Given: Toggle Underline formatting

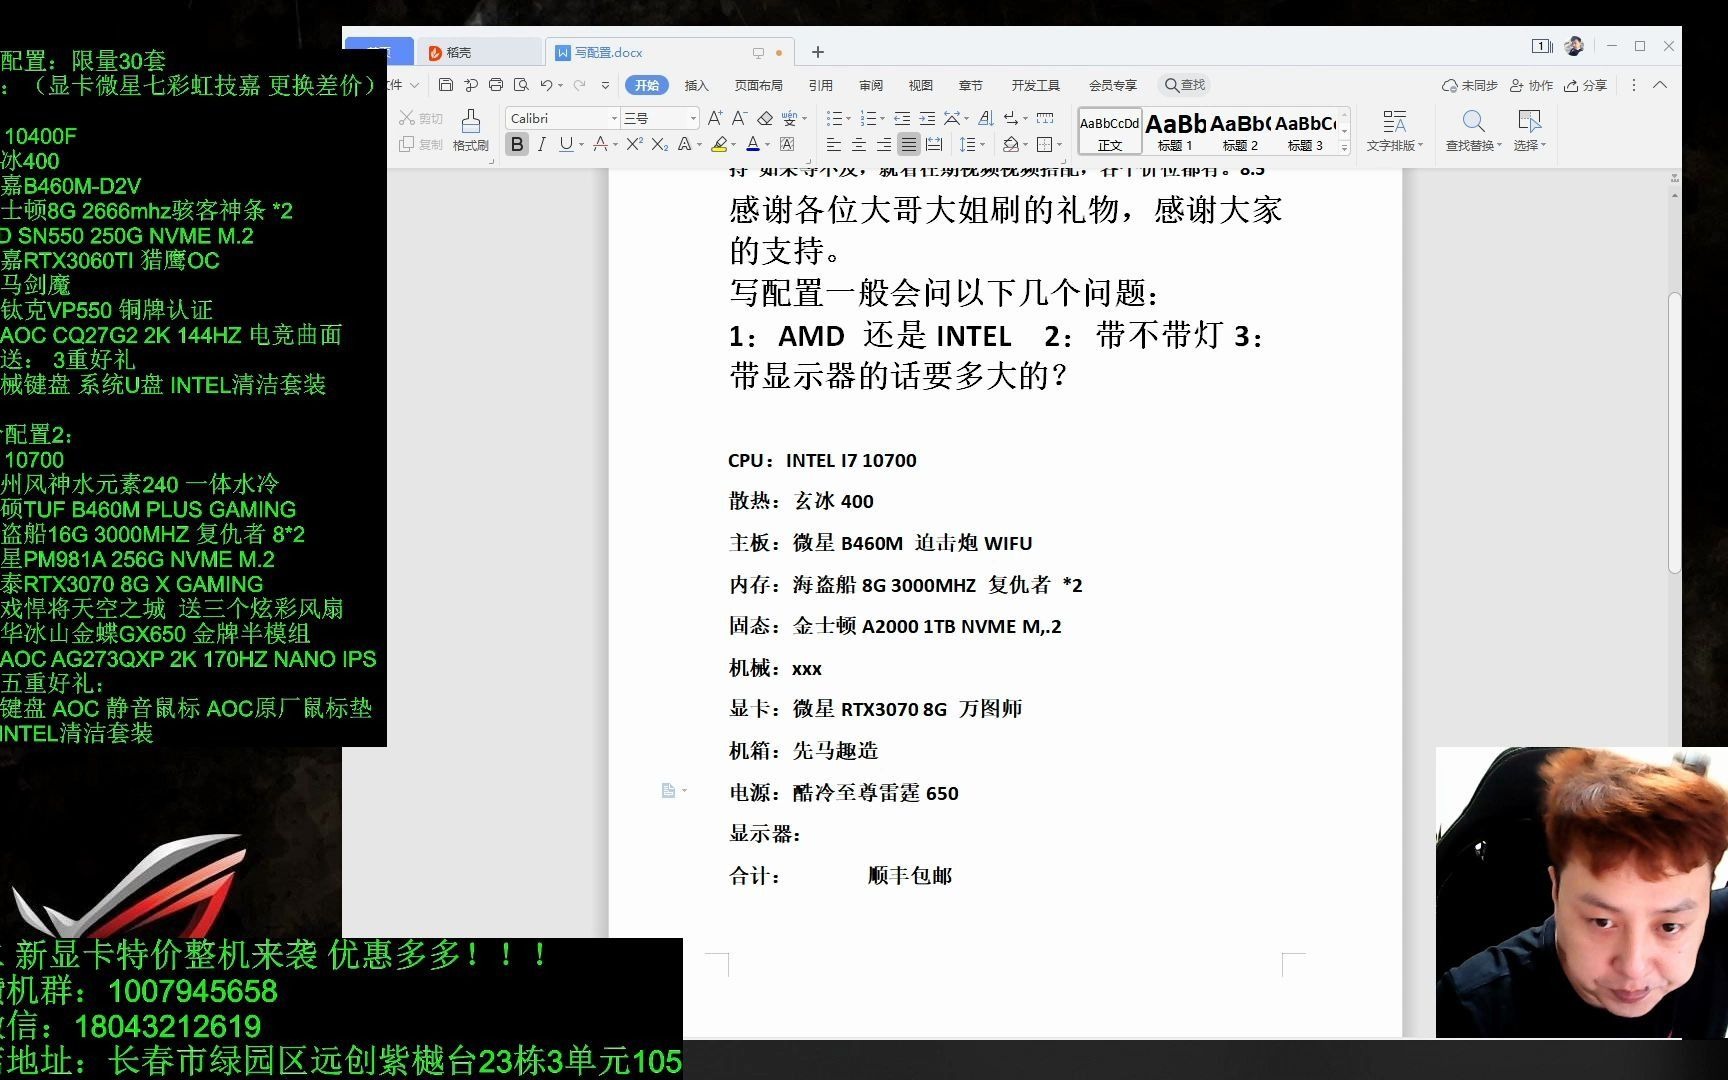Looking at the screenshot, I should tap(566, 144).
